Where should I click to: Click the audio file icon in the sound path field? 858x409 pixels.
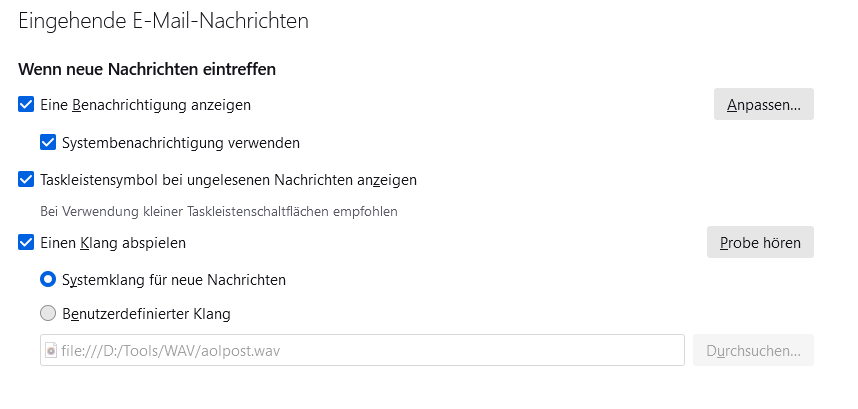pyautogui.click(x=52, y=351)
